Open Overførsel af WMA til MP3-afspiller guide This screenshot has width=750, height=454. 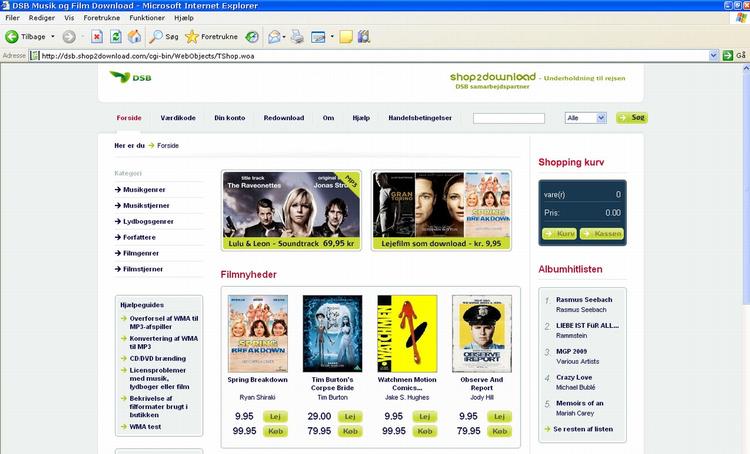[x=164, y=322]
